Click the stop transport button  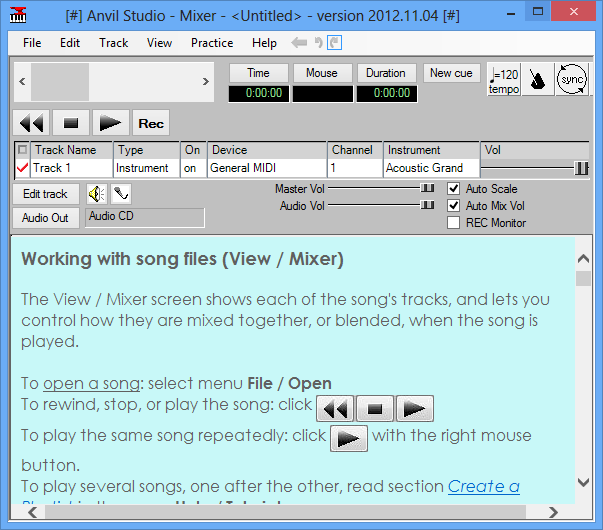[x=71, y=123]
